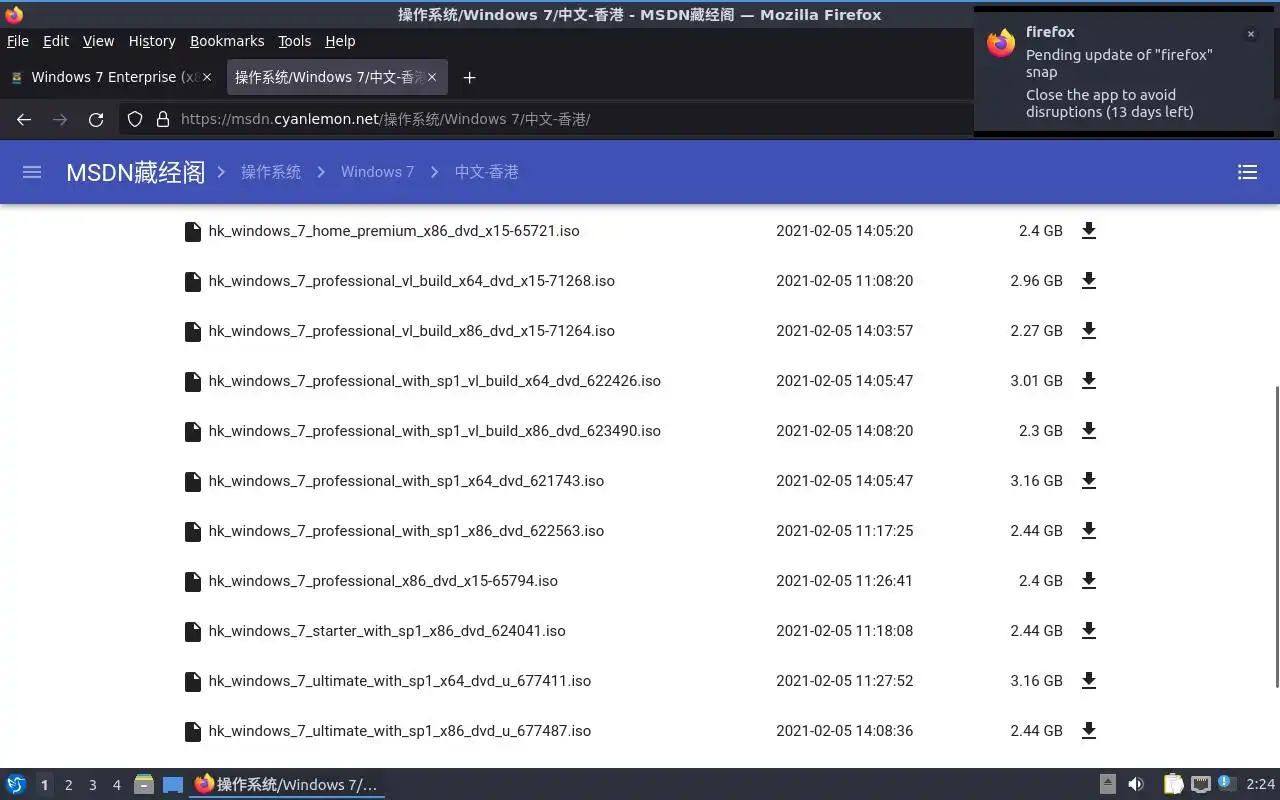Open the View menu

pos(98,41)
